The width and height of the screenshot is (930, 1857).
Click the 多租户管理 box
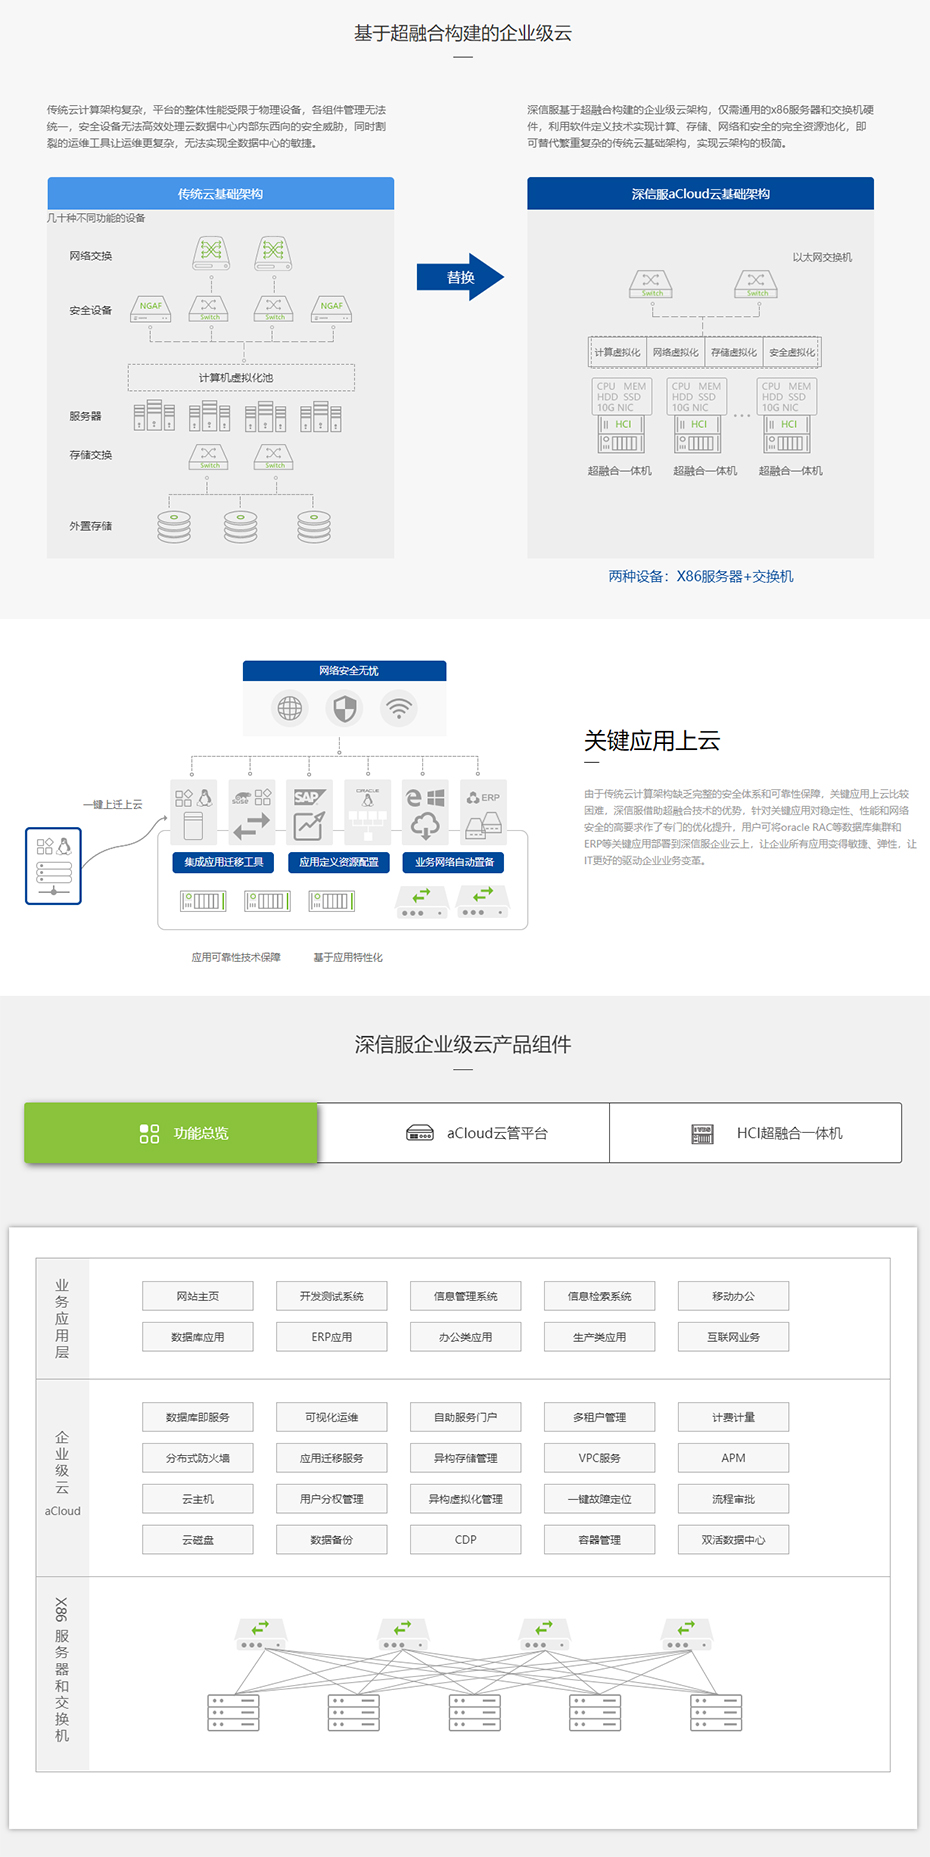(600, 1417)
